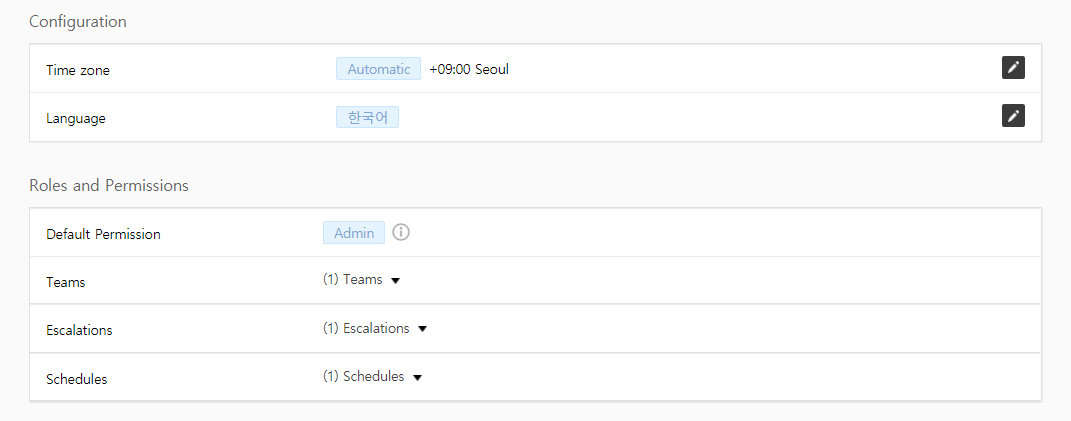Select the 한국어 language badge

(367, 117)
